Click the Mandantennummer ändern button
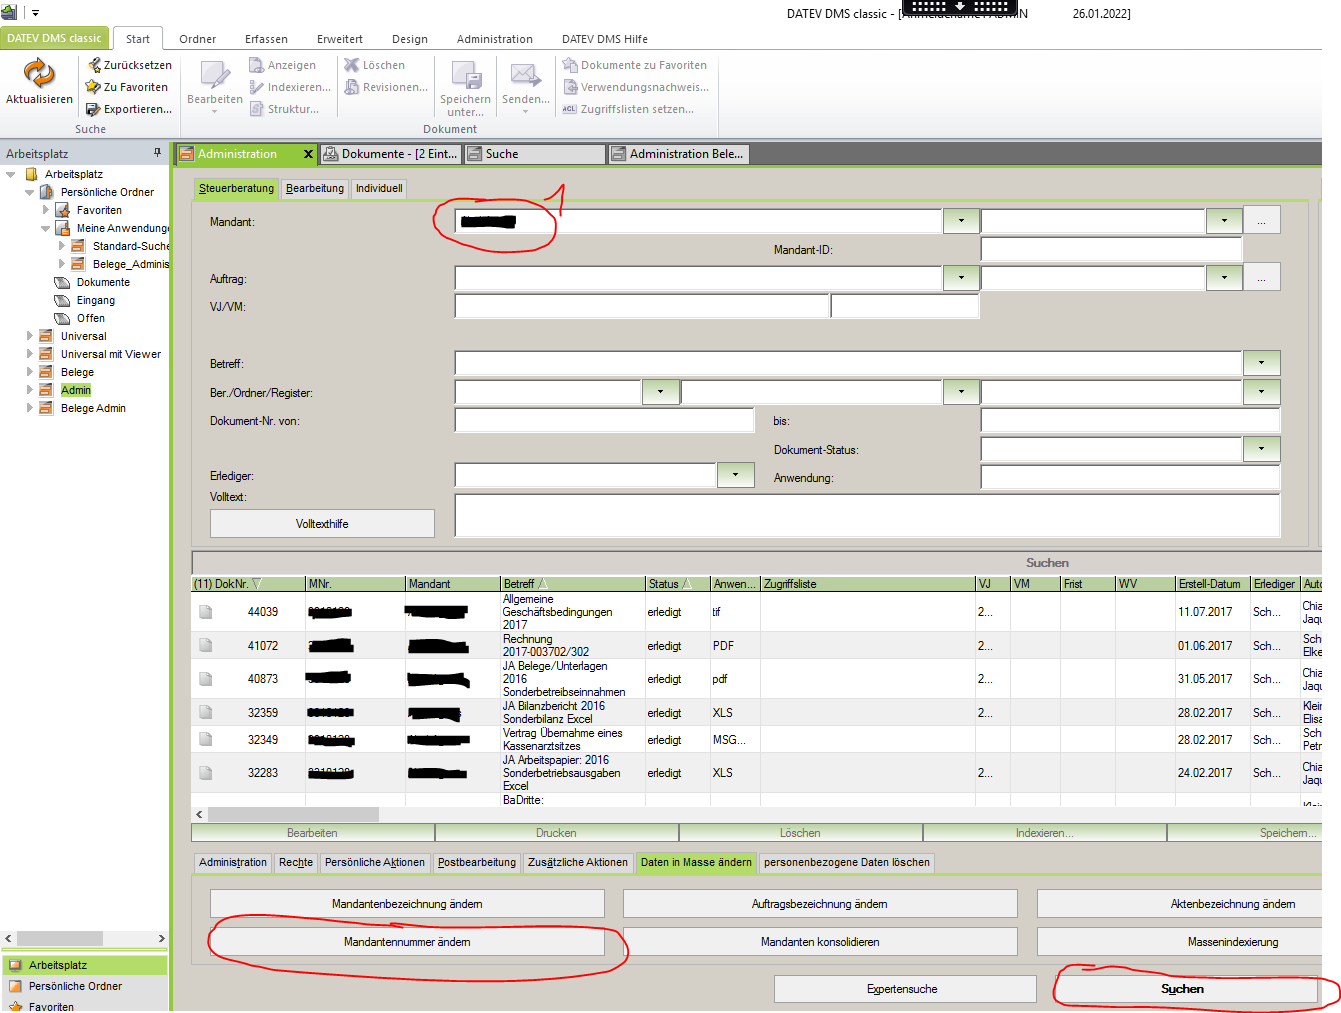This screenshot has height=1013, width=1341. 407,942
